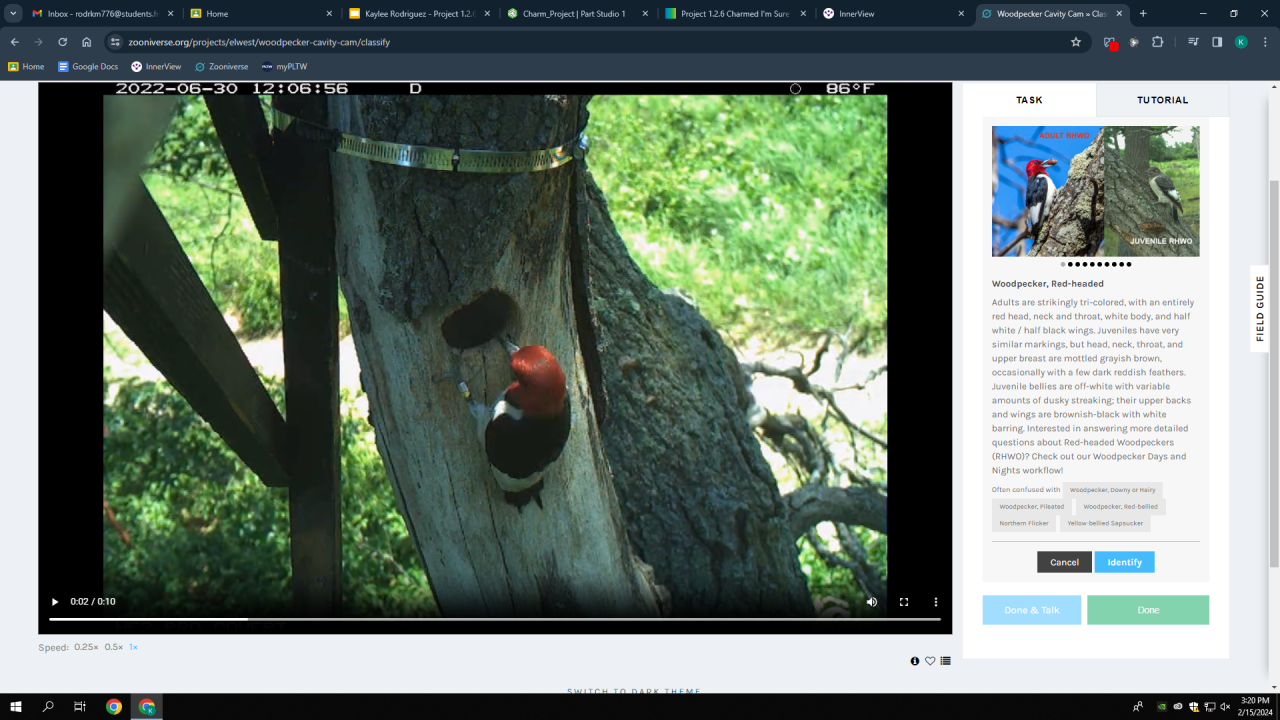
Task: Add subject to a collection (list icon)
Action: [945, 661]
